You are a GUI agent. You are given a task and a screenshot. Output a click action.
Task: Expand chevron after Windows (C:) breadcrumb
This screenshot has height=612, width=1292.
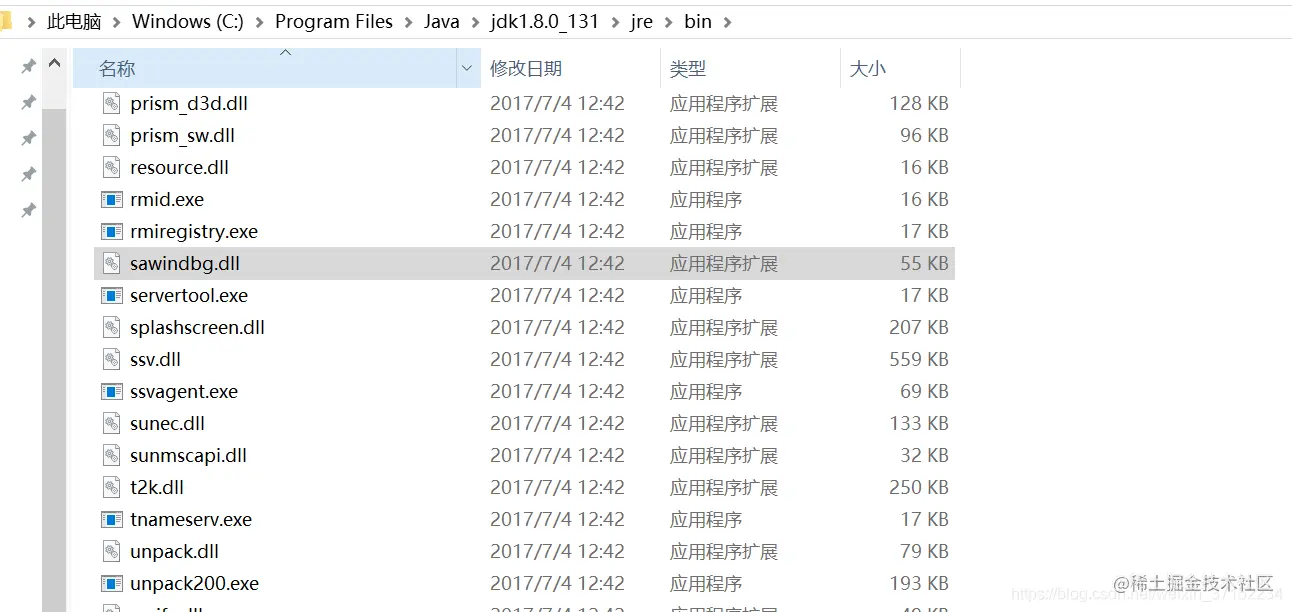[259, 22]
